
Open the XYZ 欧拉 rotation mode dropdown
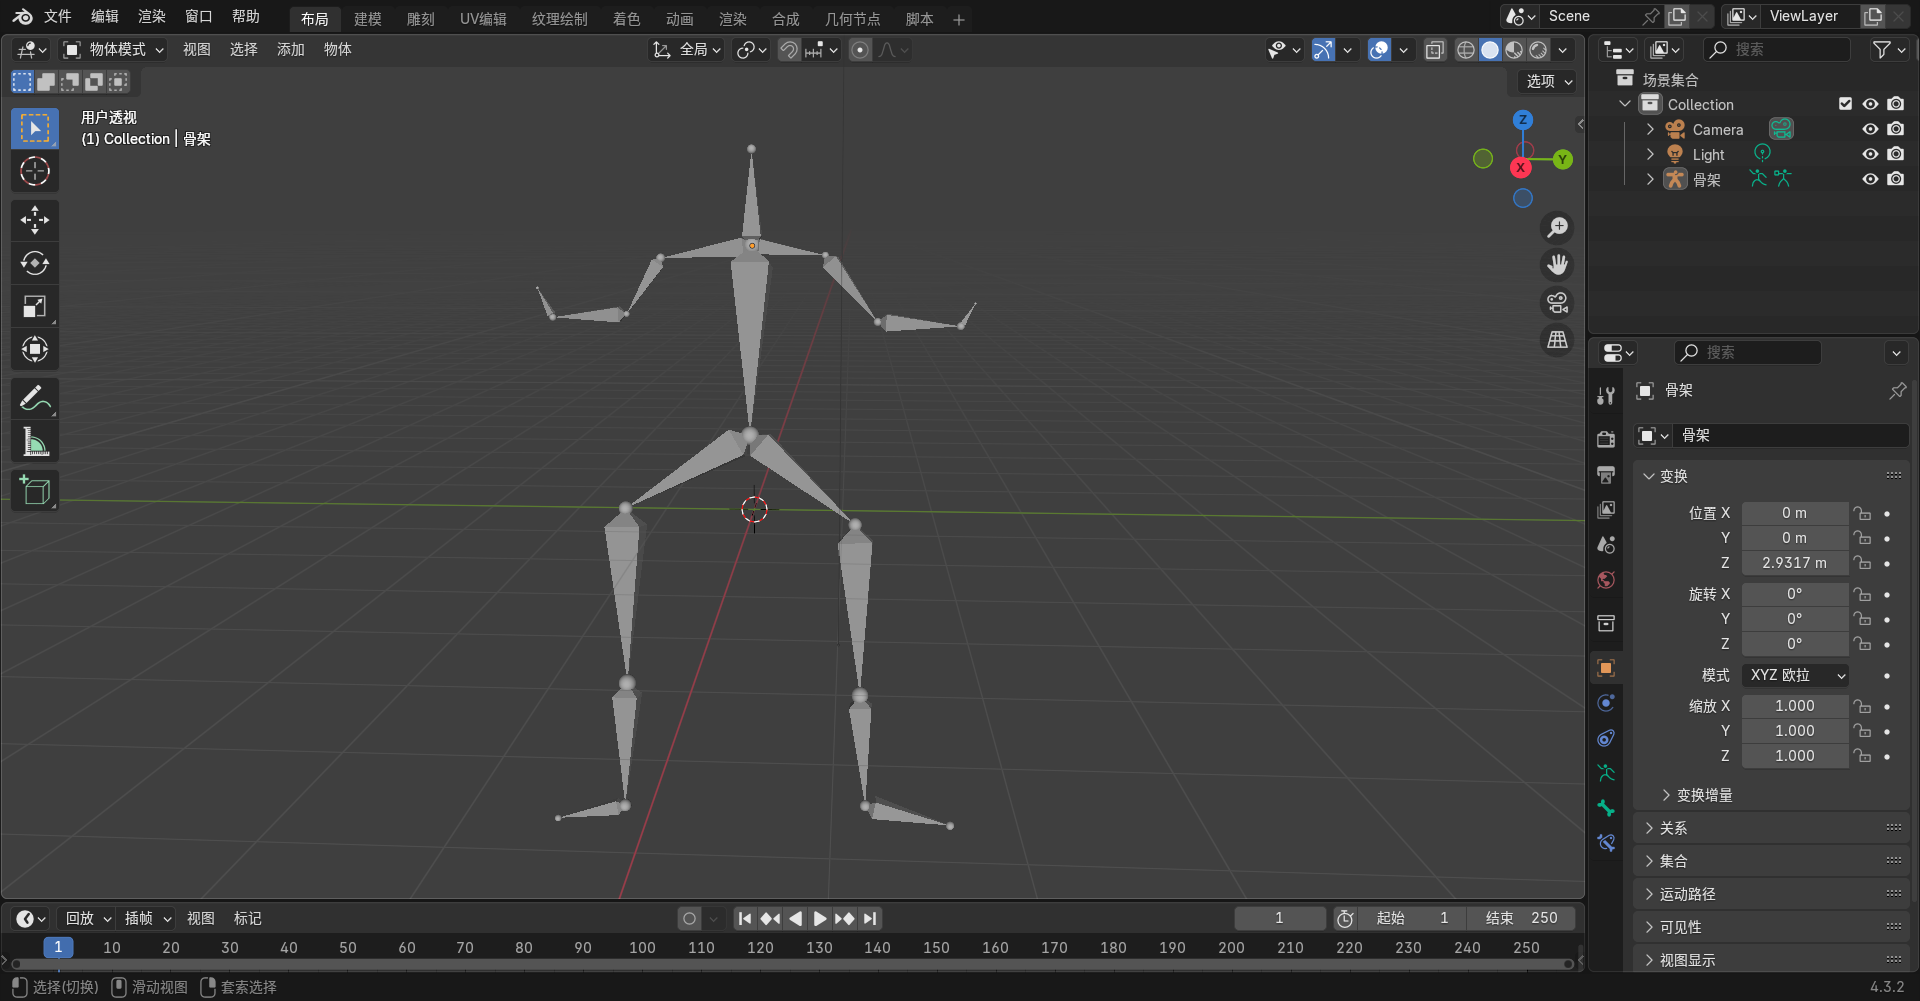1795,676
